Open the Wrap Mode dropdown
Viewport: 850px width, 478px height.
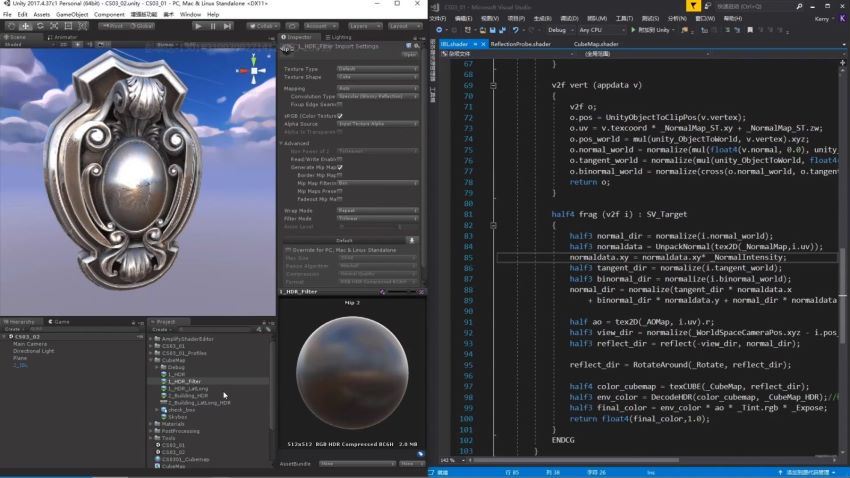(377, 211)
